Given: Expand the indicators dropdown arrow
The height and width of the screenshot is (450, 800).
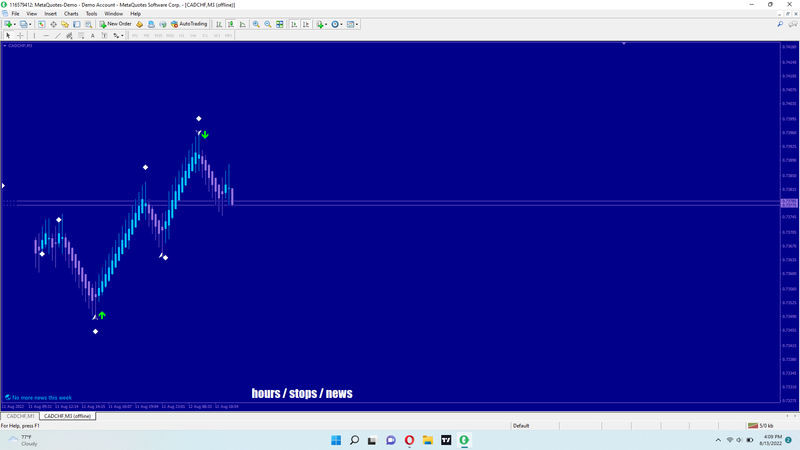Looking at the screenshot, I should point(326,24).
